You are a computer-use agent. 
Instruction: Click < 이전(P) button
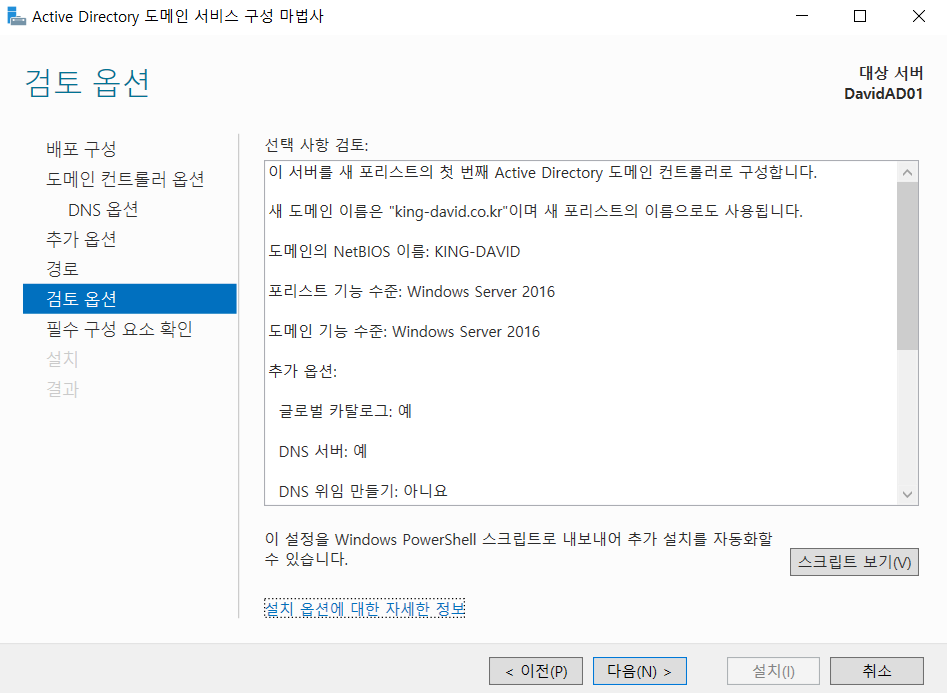click(x=536, y=671)
